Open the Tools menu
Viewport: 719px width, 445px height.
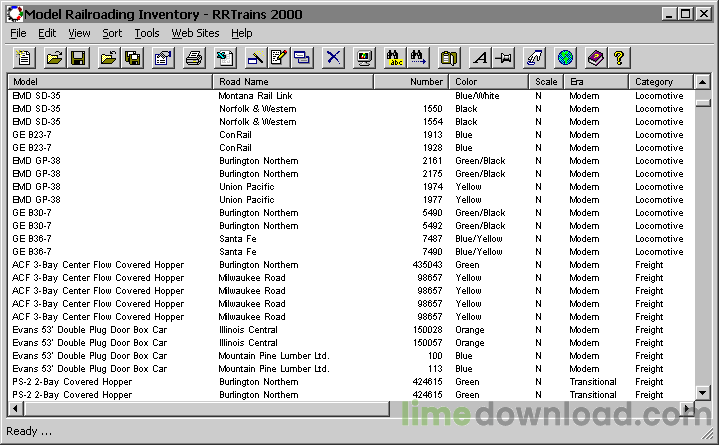click(147, 33)
